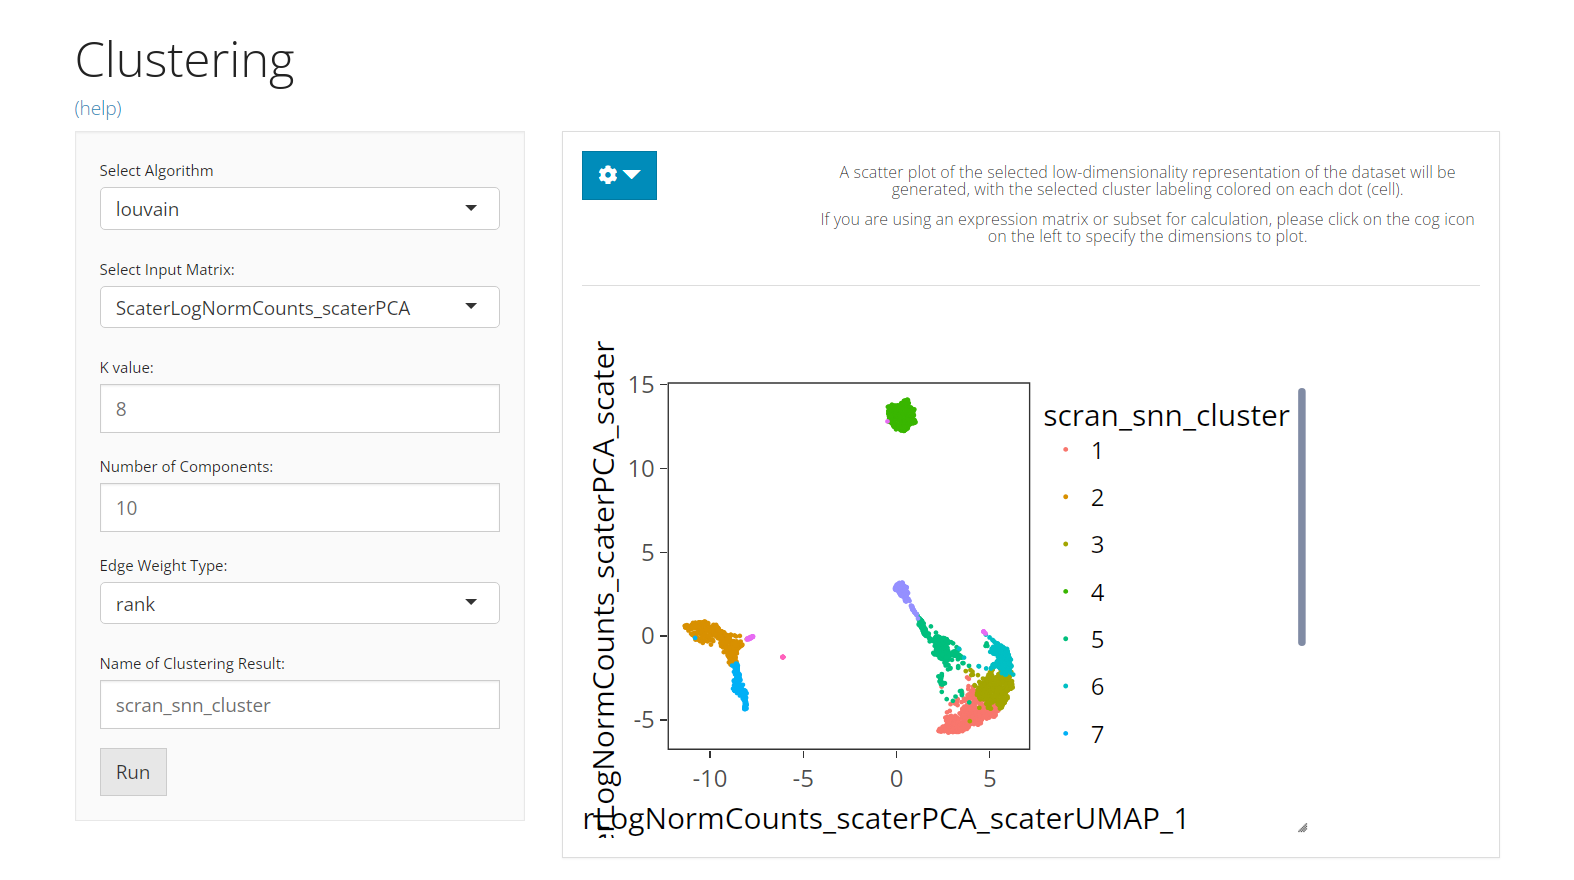Click the isolated green cluster in scatter plot
The width and height of the screenshot is (1574, 880).
point(902,415)
